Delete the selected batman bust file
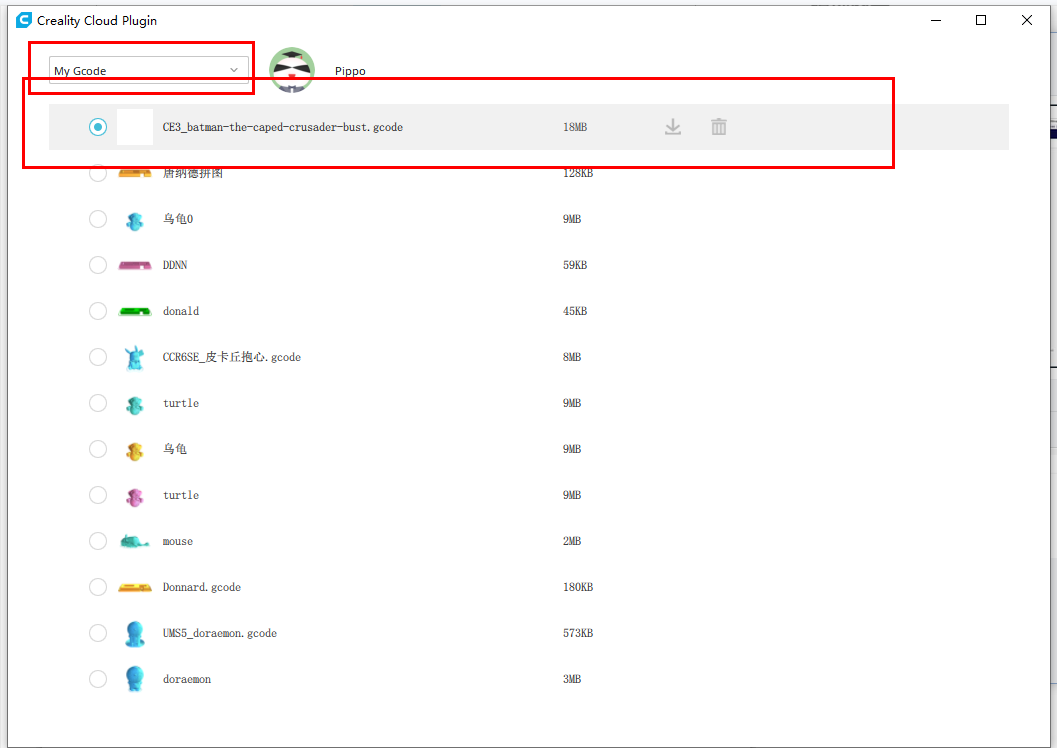This screenshot has height=748, width=1057. 718,127
